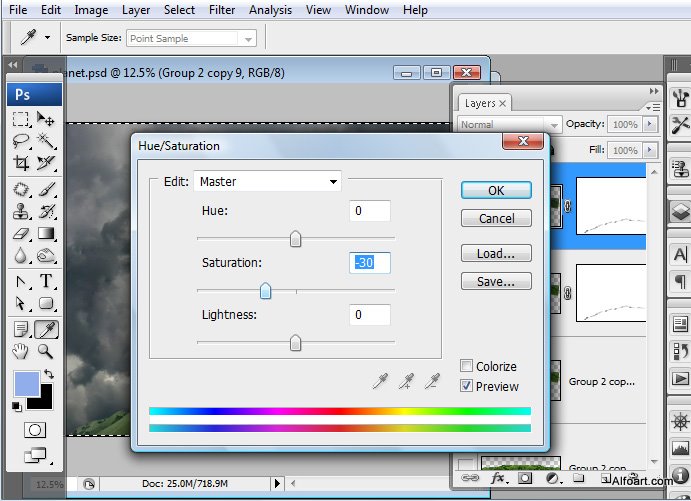Enable the Colorize checkbox
691x501 pixels.
coord(467,367)
